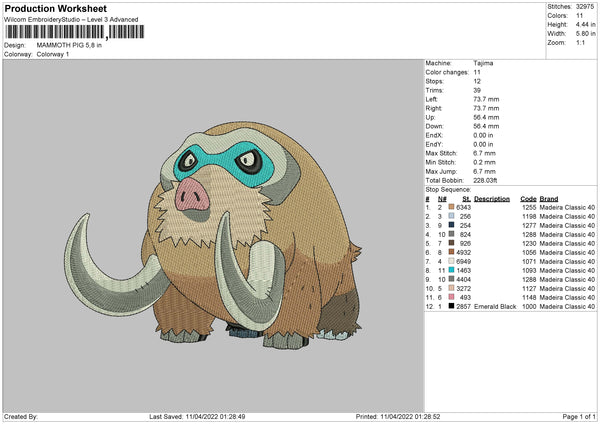Click the stitch count 4404
600x424 pixels.
pos(463,279)
